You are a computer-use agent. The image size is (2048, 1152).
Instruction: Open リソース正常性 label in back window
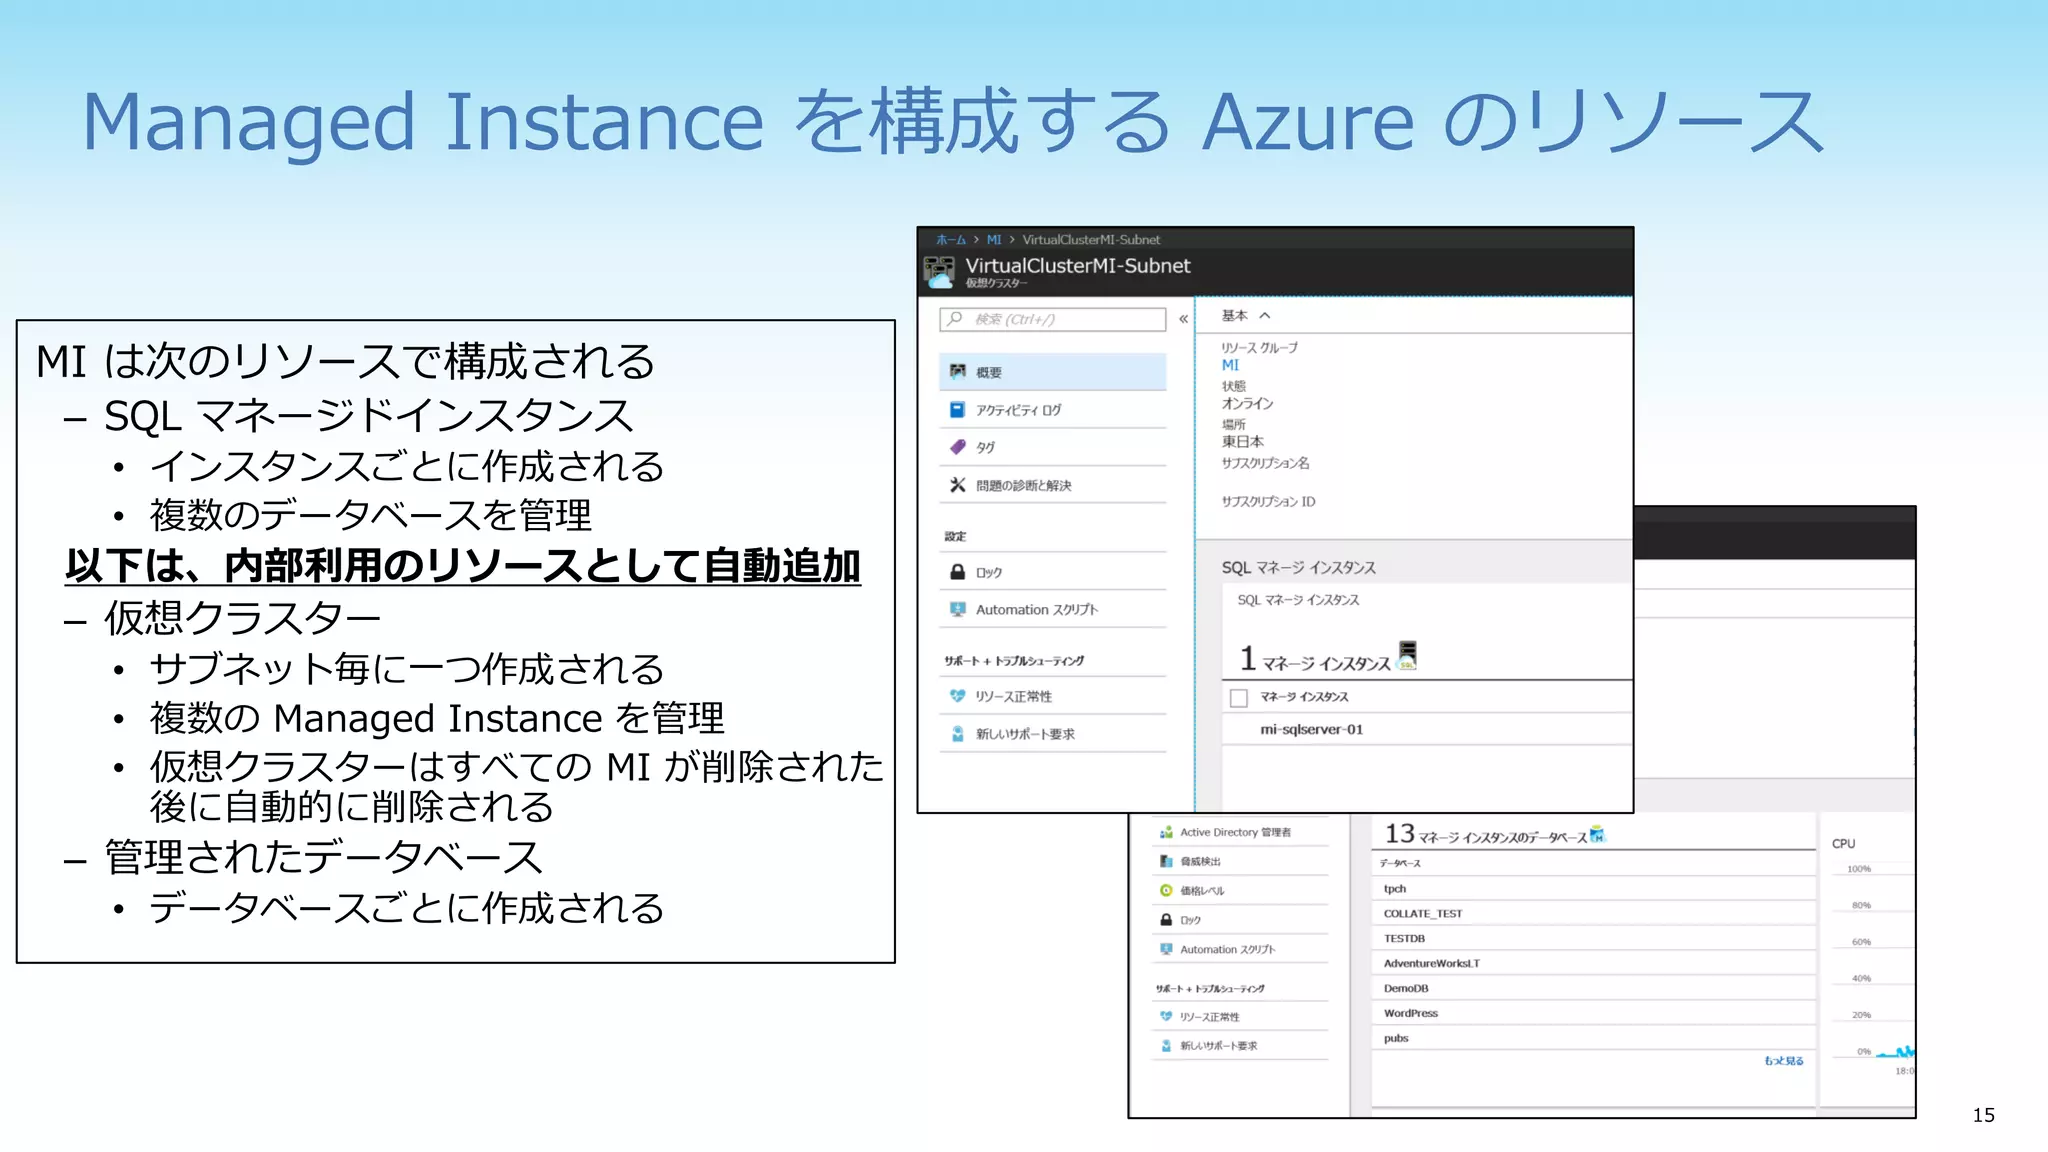coord(1209,1016)
